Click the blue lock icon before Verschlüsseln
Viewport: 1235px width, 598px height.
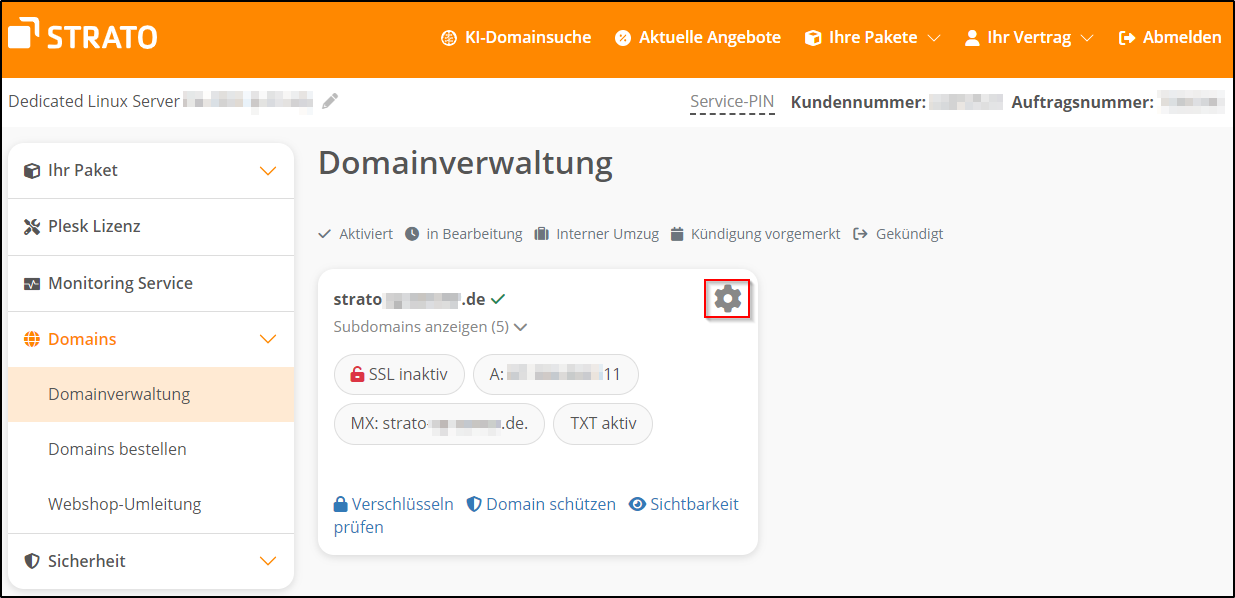pos(341,504)
